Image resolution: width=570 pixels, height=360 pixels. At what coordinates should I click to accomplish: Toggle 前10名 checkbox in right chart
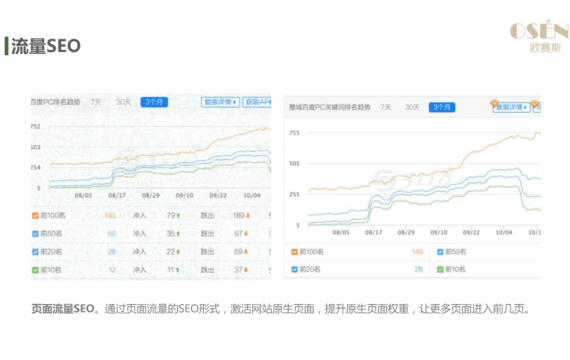click(x=440, y=269)
